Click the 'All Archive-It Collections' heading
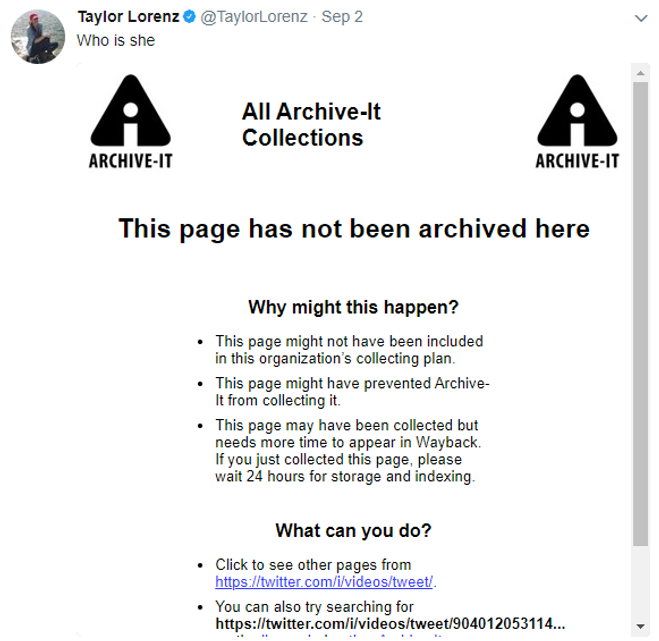Screen dimensions: 659x641 pos(311,125)
